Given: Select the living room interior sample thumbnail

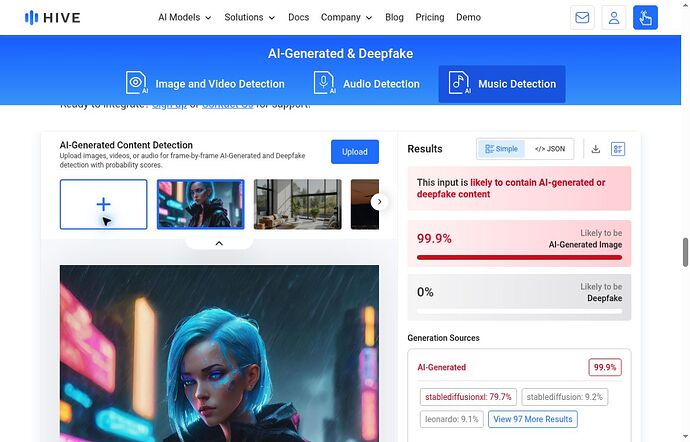Looking at the screenshot, I should point(297,204).
